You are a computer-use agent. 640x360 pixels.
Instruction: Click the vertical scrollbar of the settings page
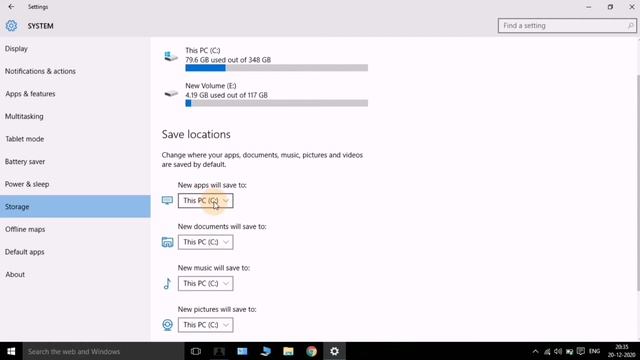coord(638,183)
